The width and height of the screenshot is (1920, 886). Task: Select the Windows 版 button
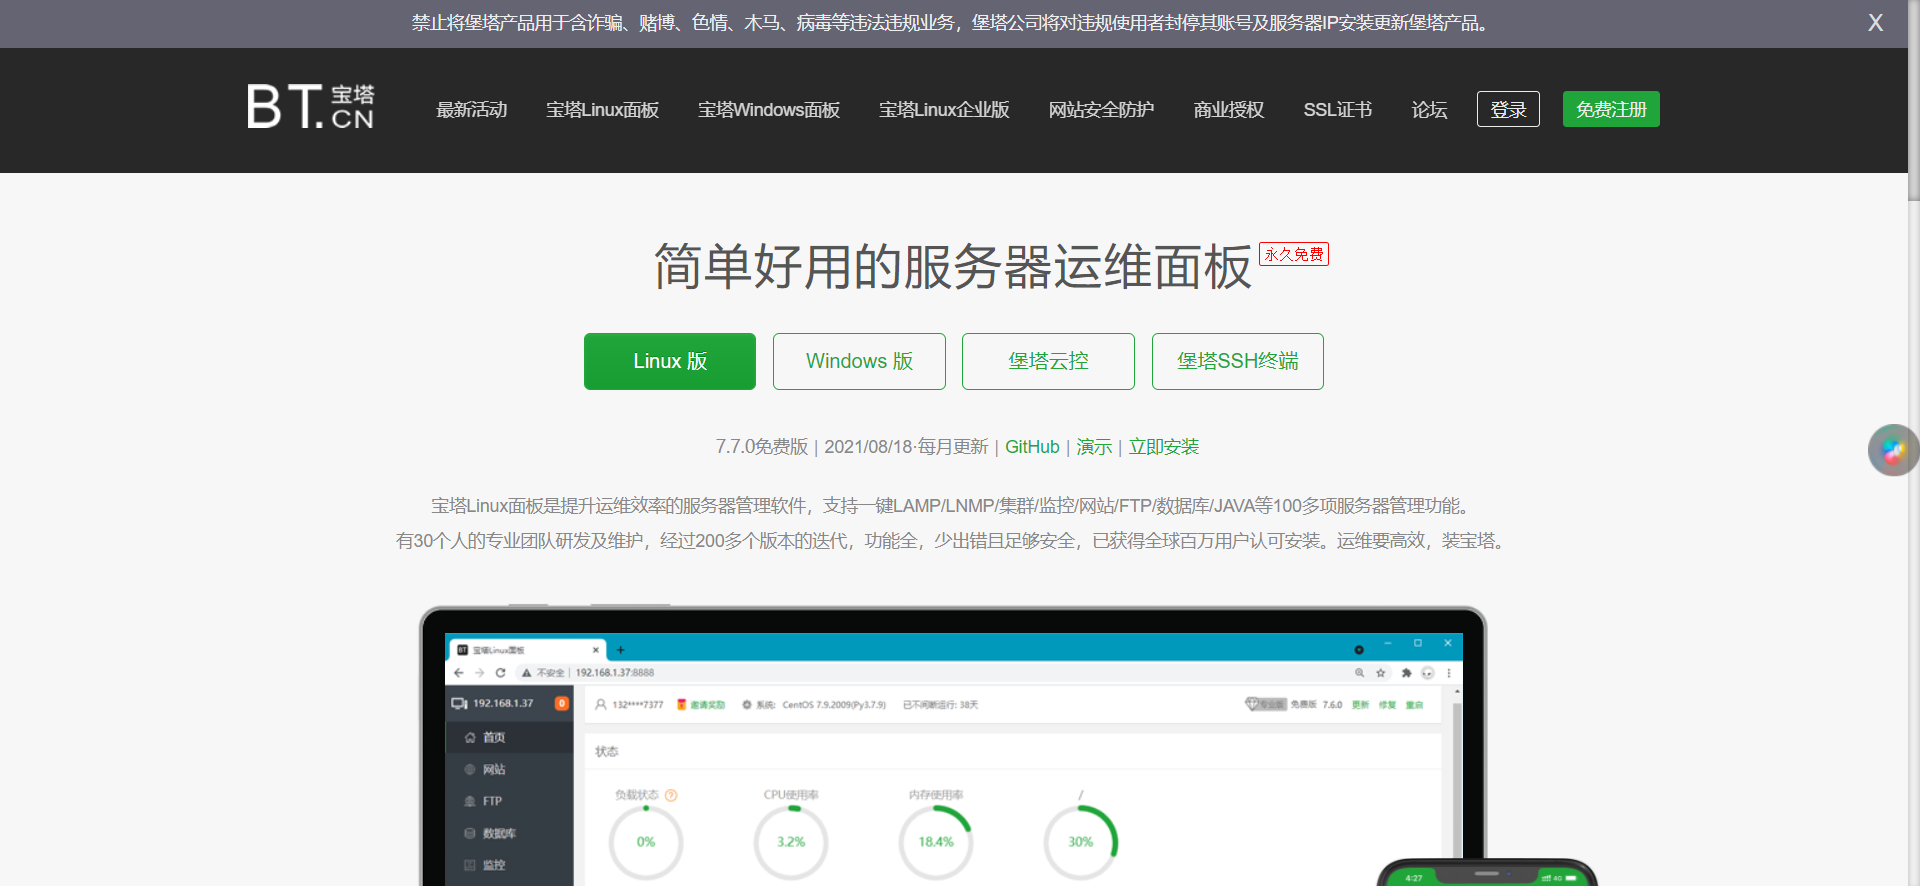click(x=859, y=361)
